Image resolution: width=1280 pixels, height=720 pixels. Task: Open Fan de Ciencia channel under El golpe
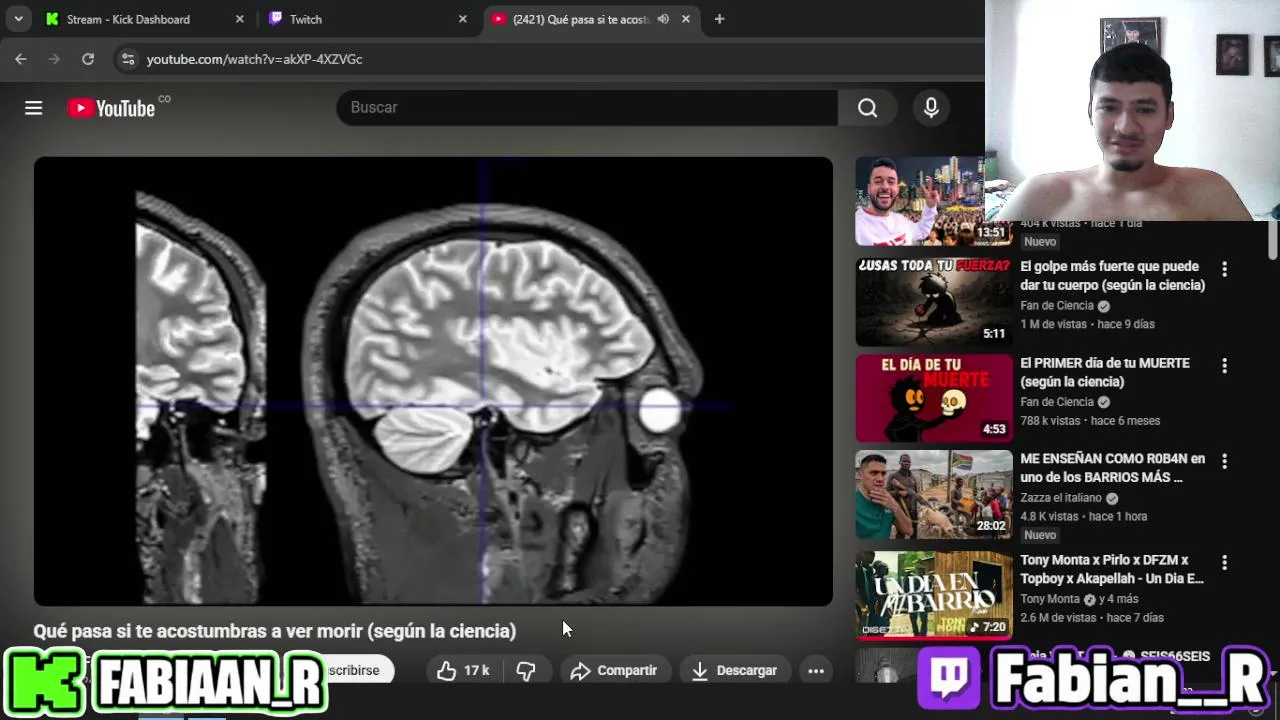coord(1057,306)
